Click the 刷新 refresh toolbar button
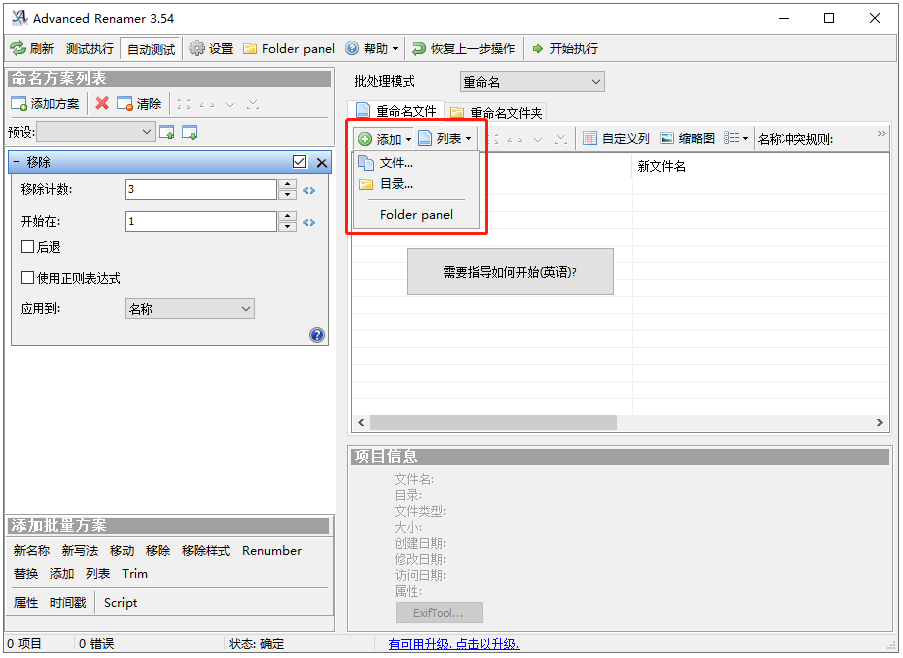The width and height of the screenshot is (903, 658). pyautogui.click(x=32, y=48)
